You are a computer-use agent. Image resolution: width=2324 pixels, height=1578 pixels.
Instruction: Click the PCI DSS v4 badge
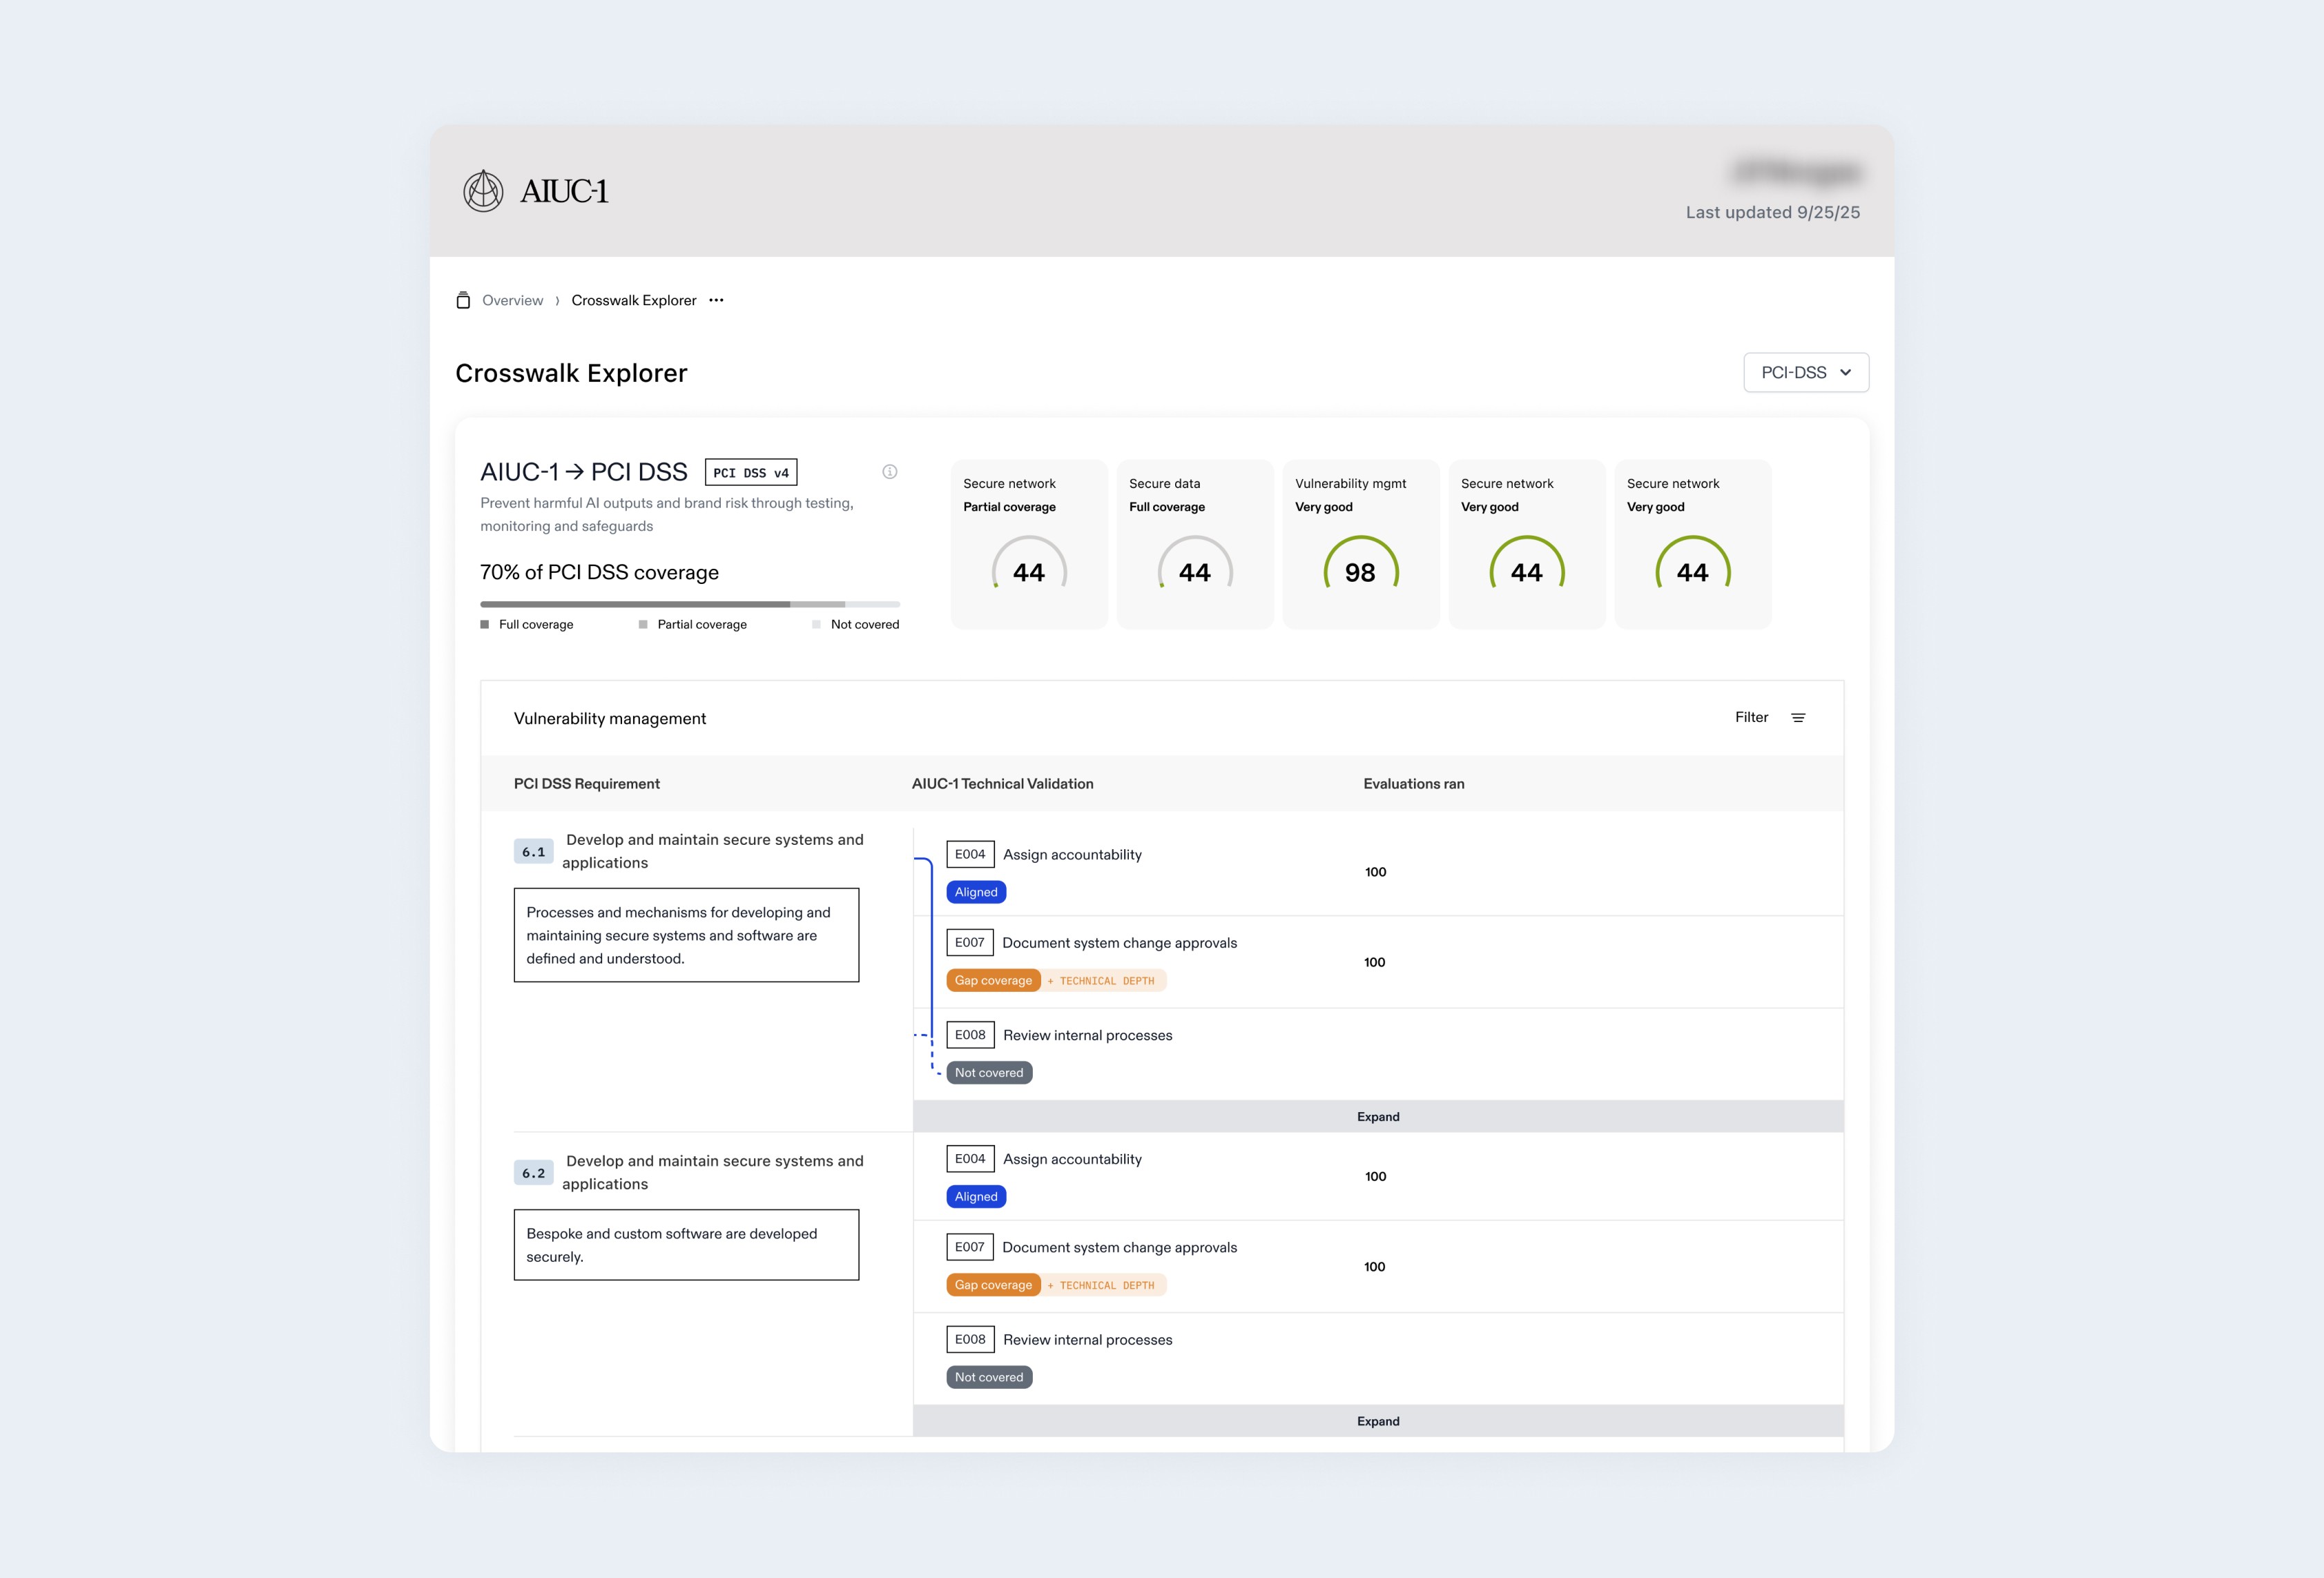[x=750, y=472]
